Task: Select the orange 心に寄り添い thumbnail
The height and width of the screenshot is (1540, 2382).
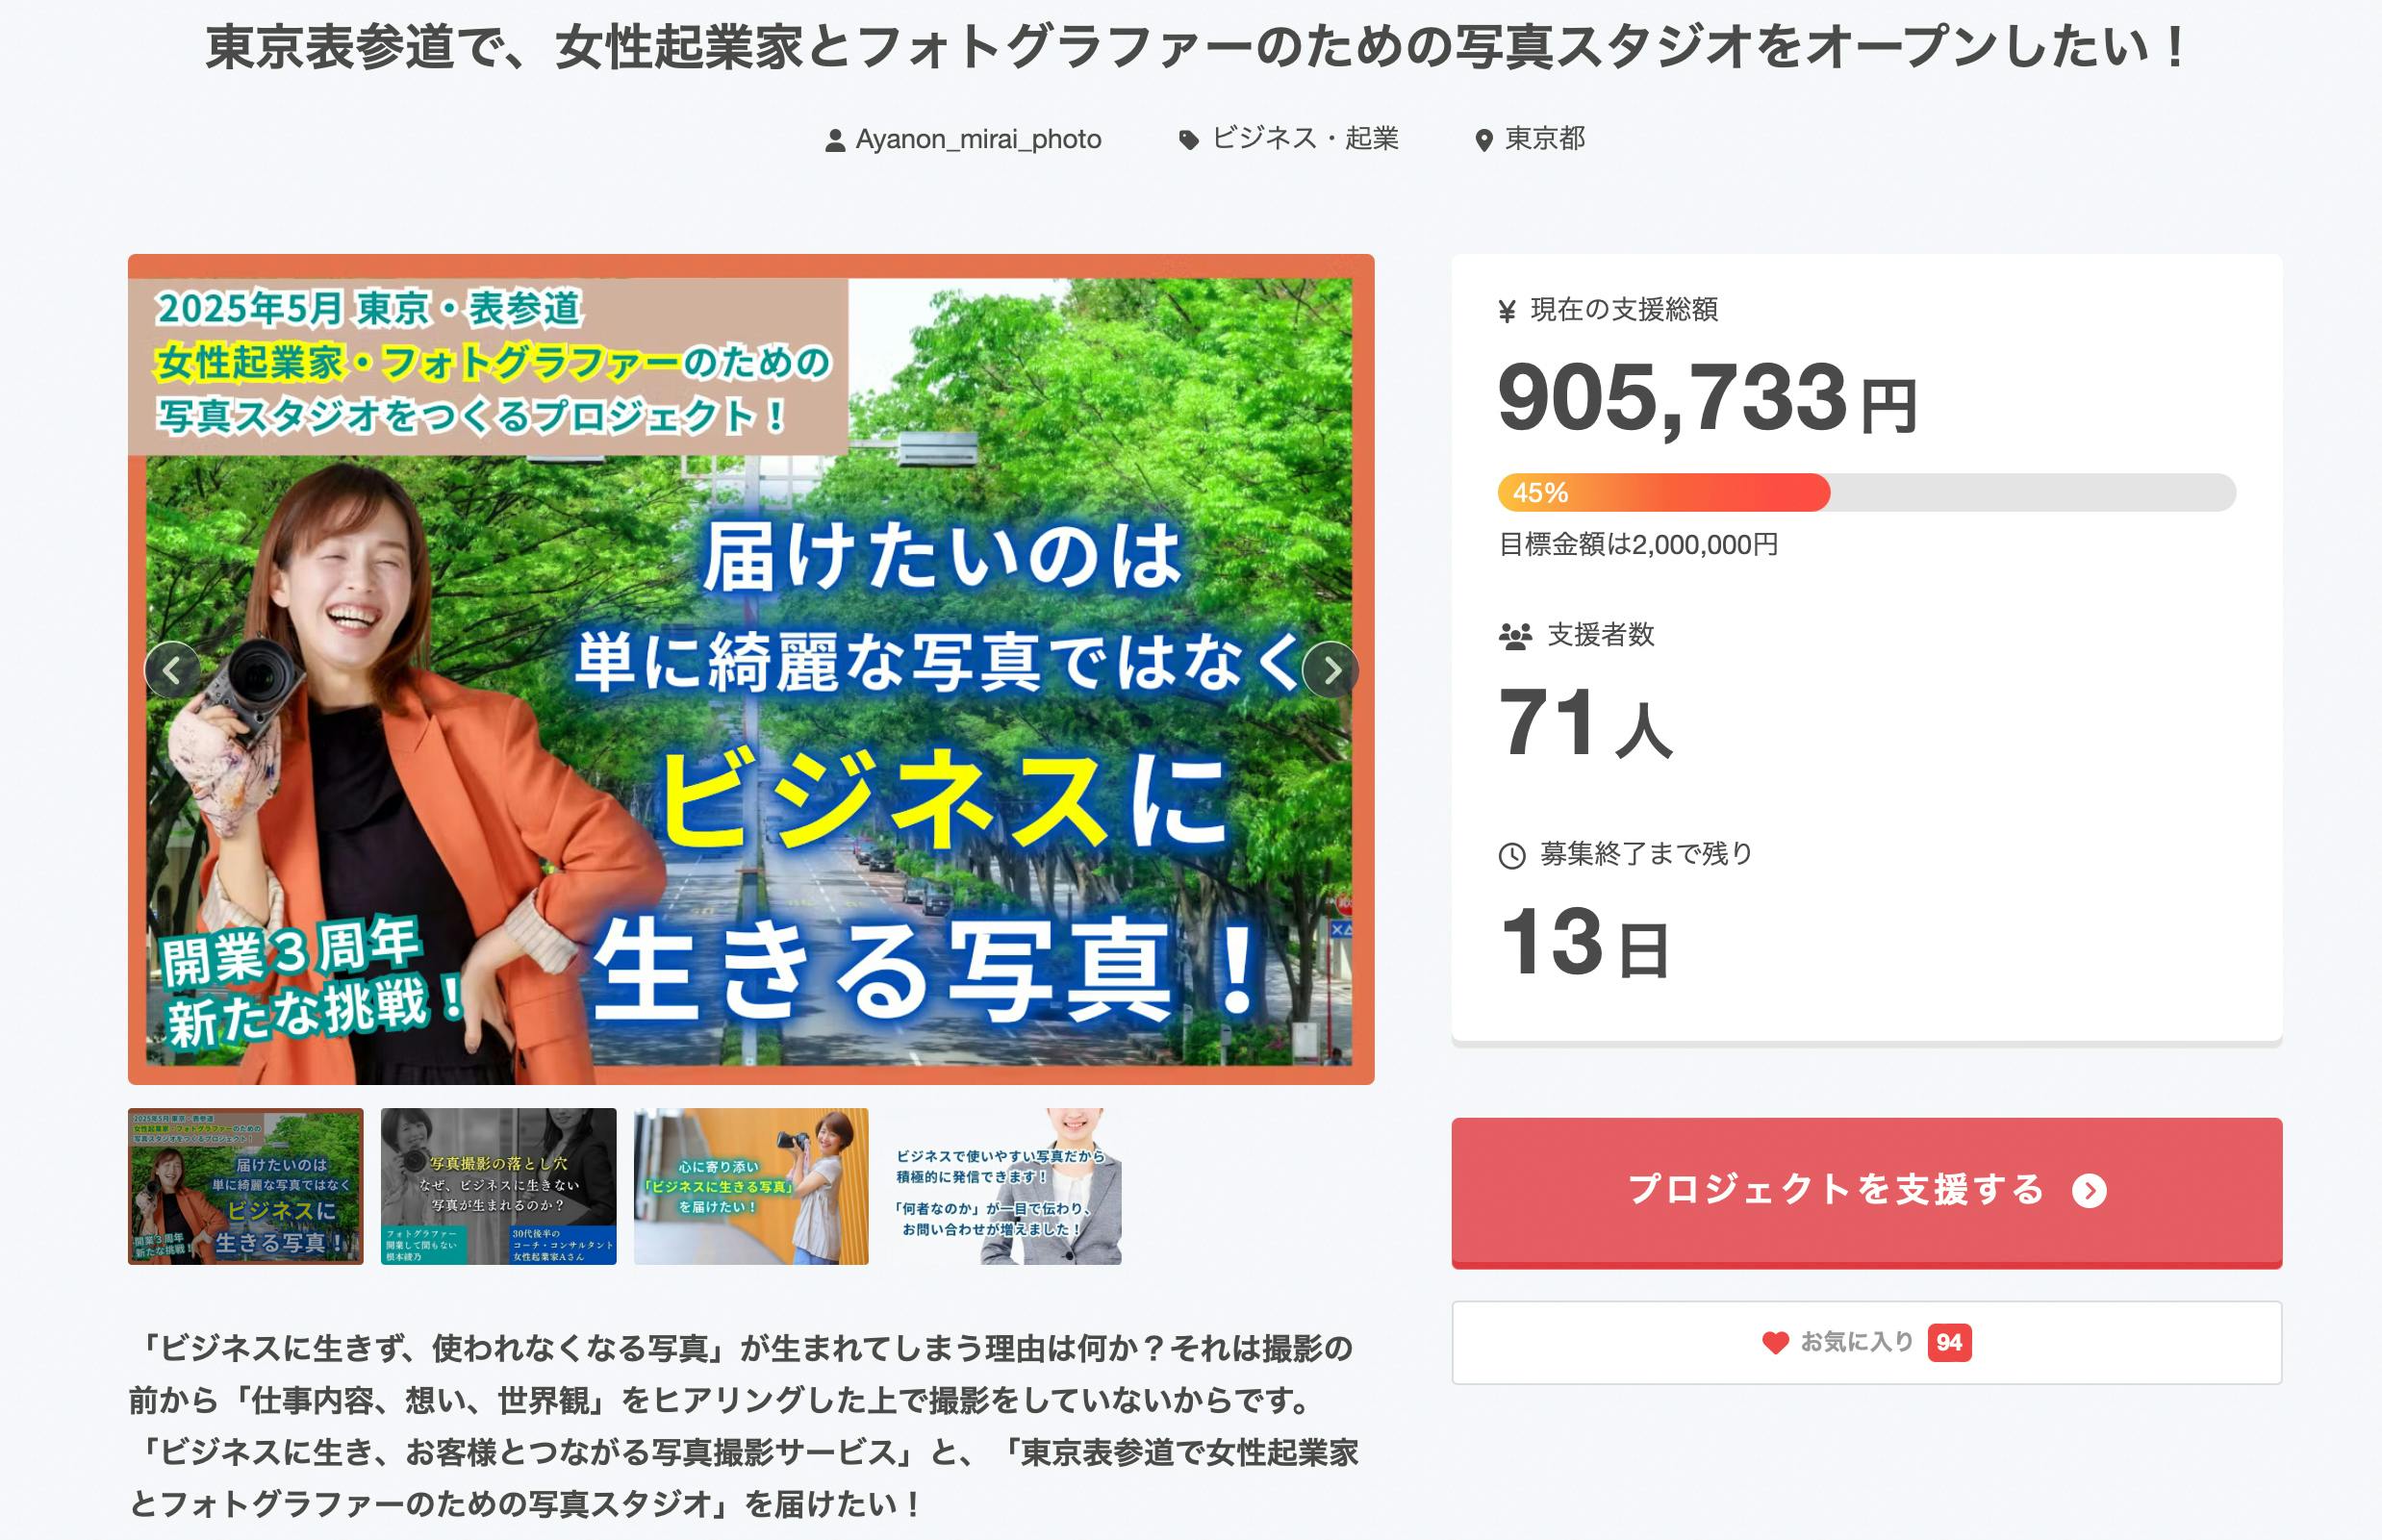Action: tap(751, 1186)
